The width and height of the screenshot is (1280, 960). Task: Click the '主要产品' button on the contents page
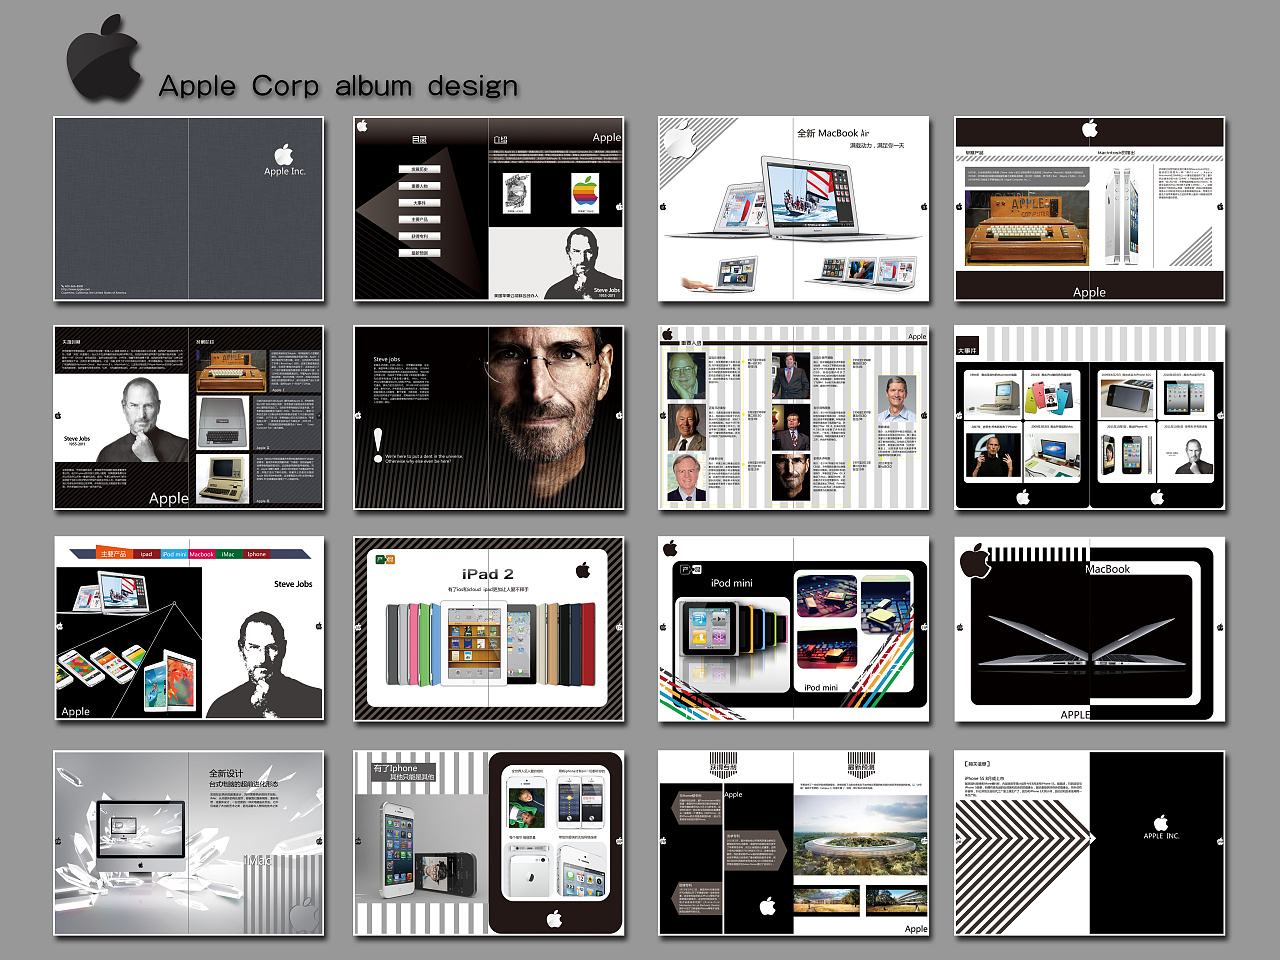click(420, 219)
